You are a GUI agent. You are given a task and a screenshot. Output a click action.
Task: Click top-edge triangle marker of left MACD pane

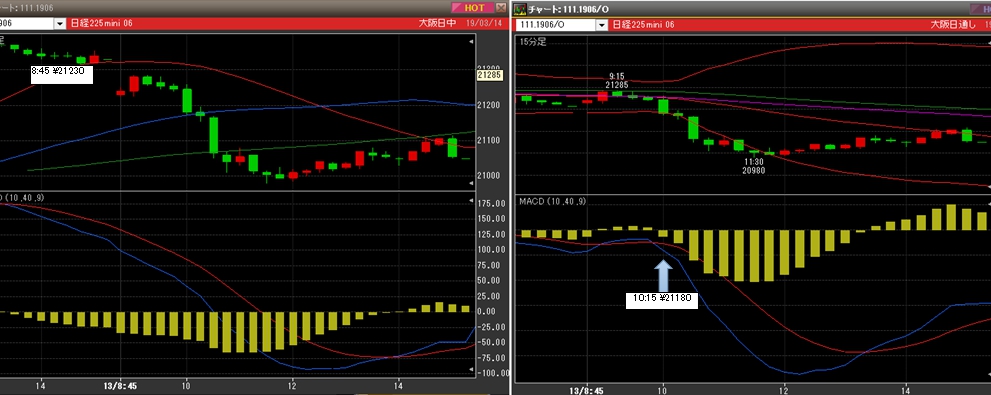tap(471, 200)
